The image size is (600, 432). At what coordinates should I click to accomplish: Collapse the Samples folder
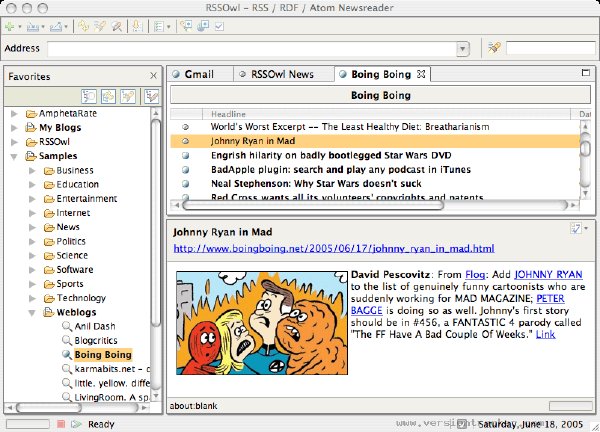pos(14,156)
